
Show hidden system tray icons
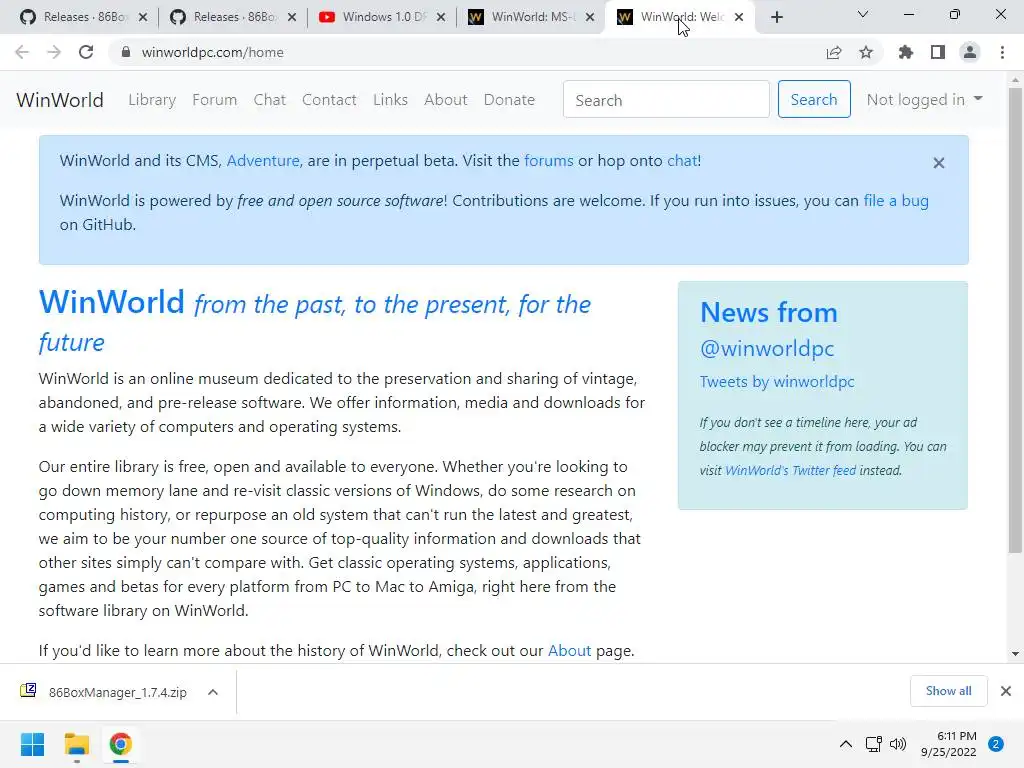point(846,744)
